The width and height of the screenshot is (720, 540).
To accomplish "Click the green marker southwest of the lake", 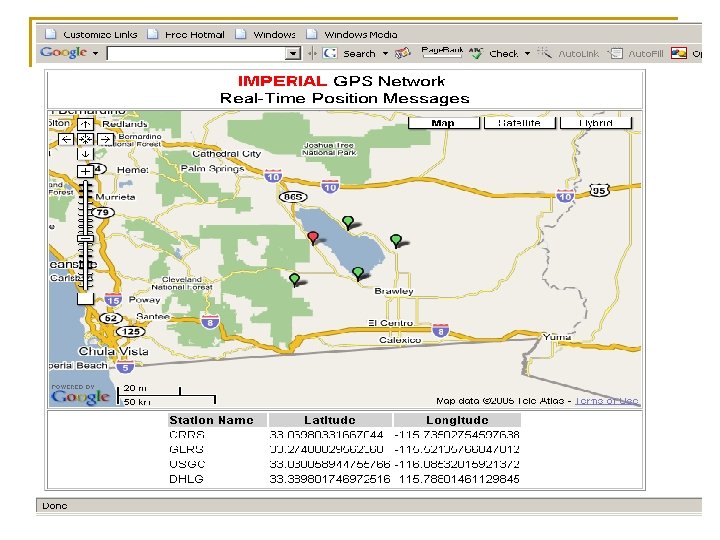I will 294,280.
